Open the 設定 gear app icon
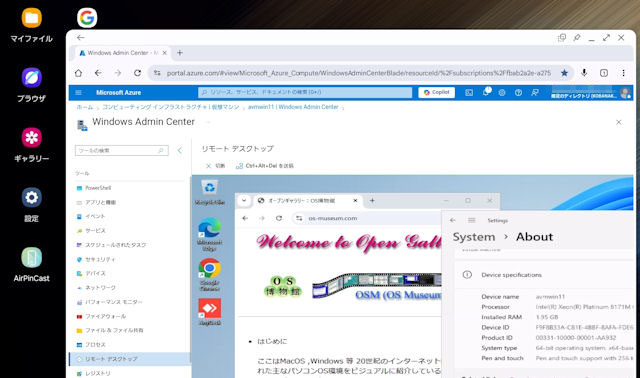 pos(31,198)
